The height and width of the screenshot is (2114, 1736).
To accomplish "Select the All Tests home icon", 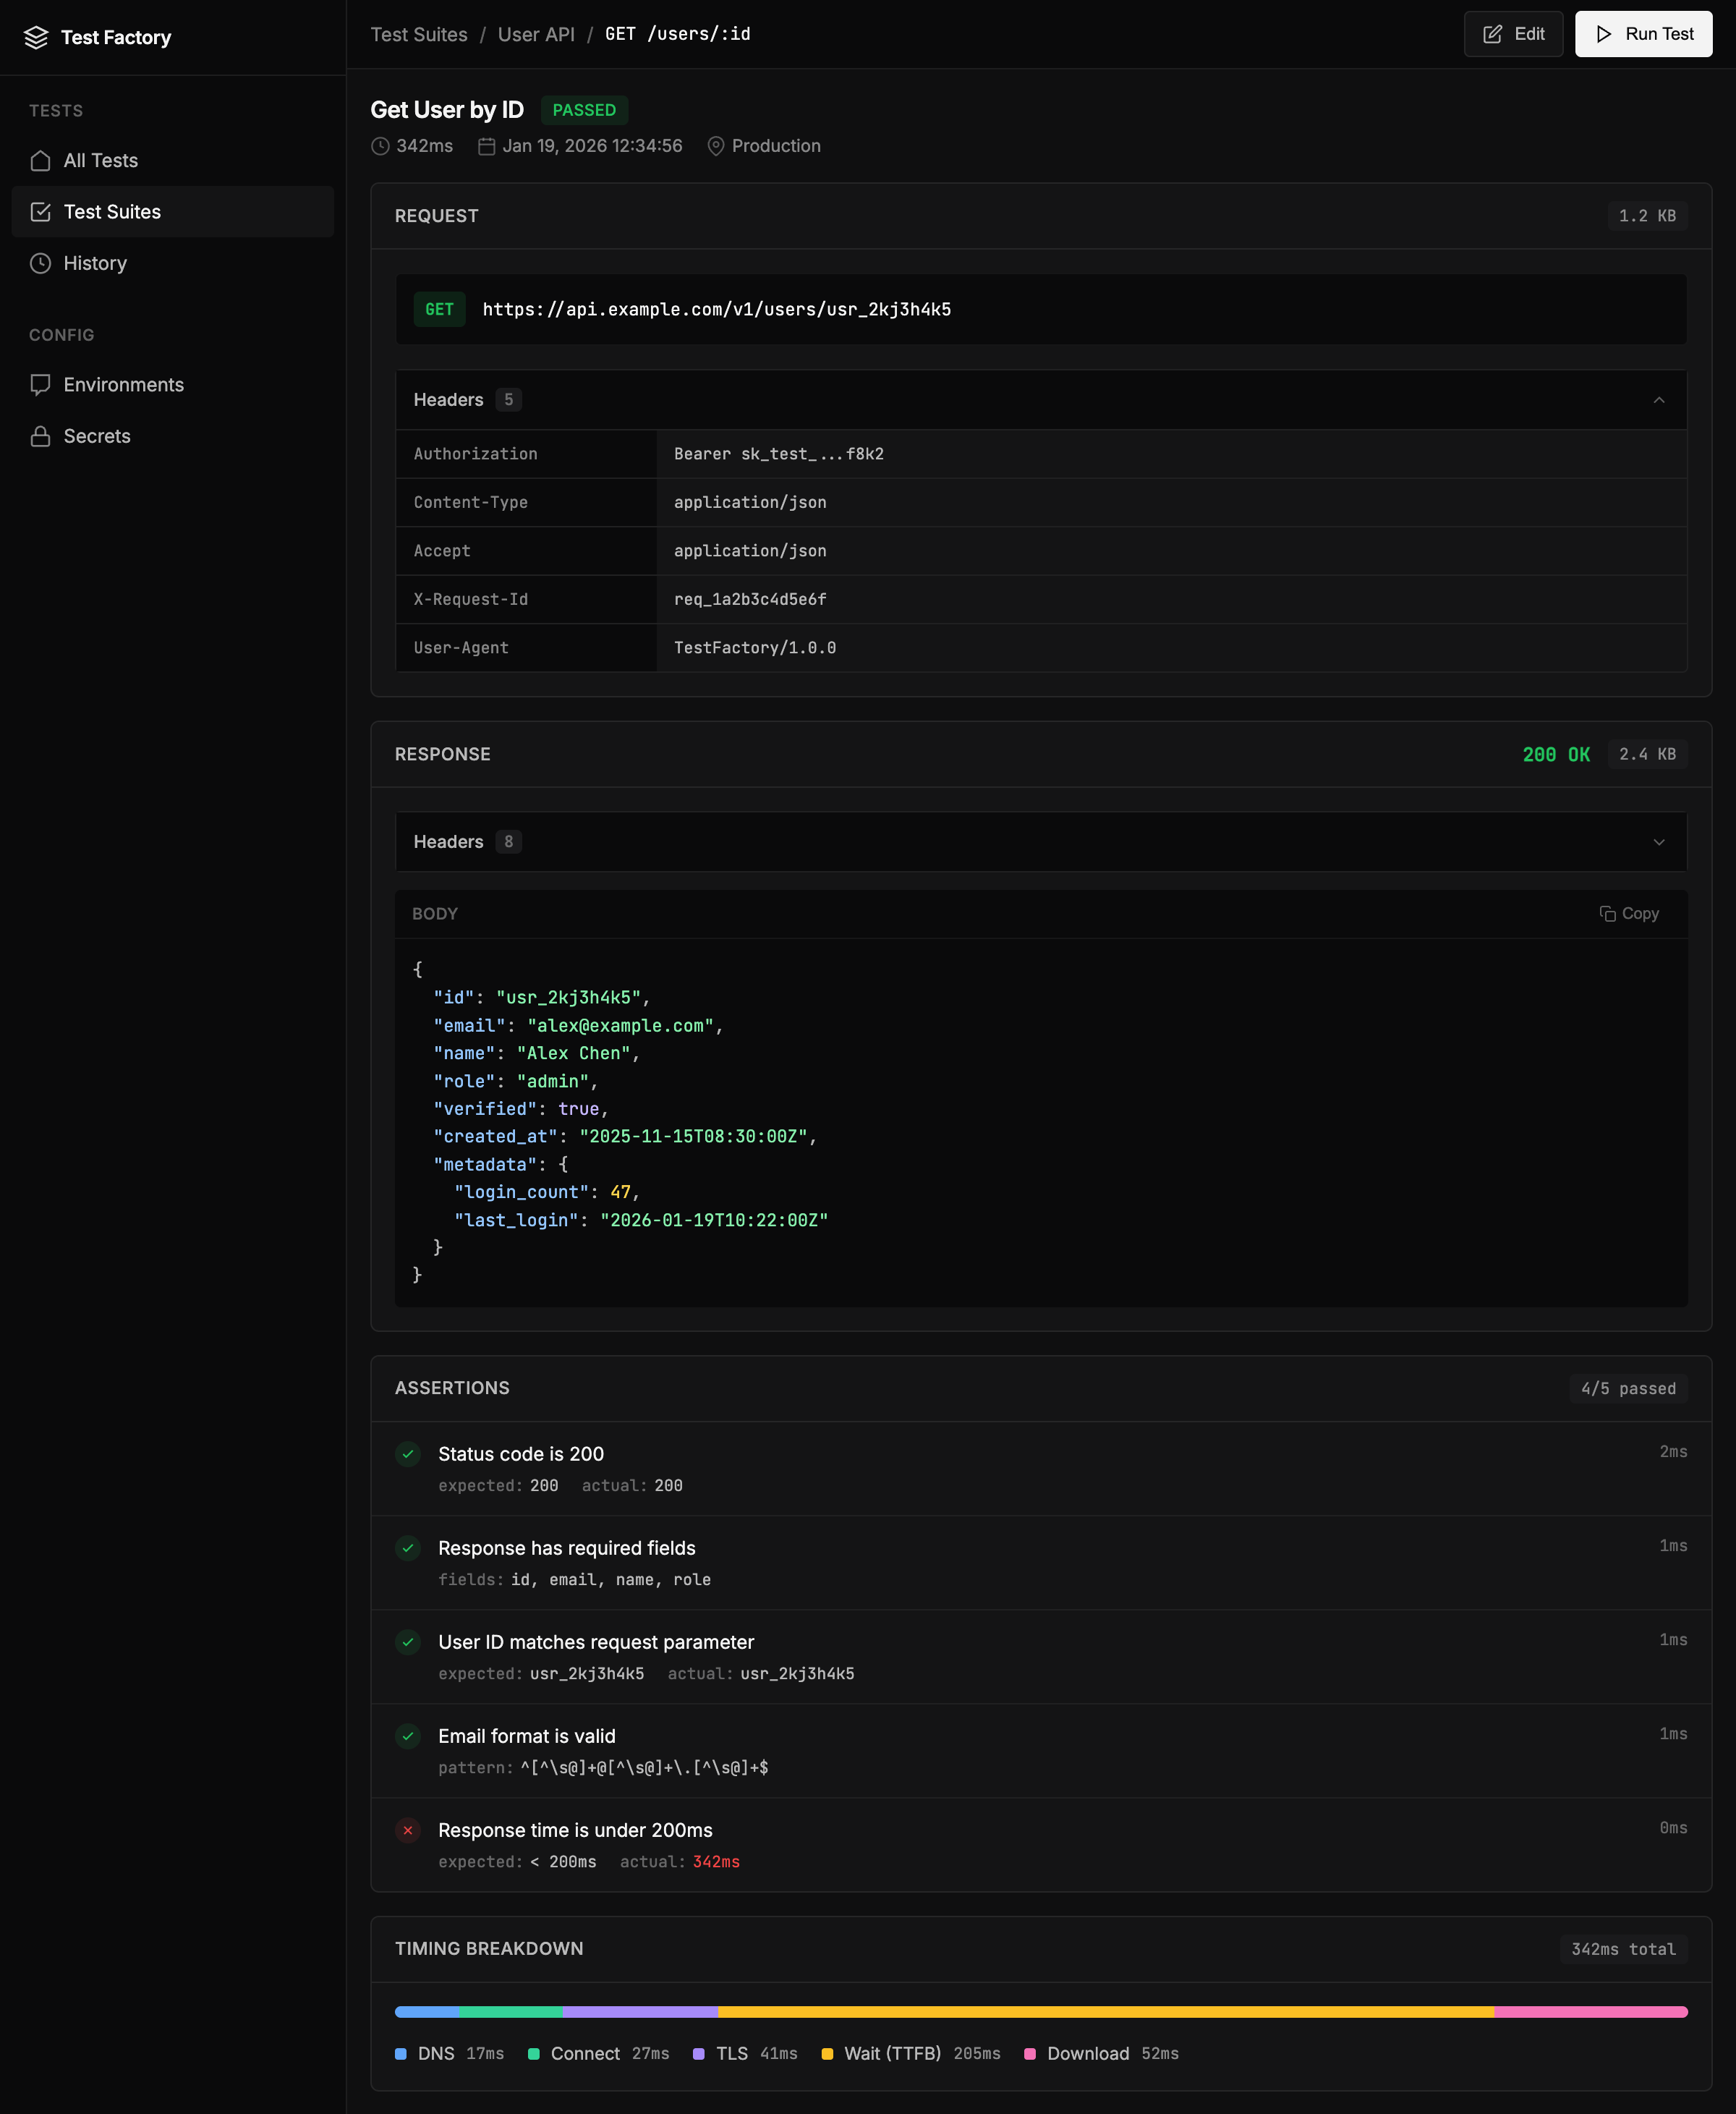I will [40, 160].
